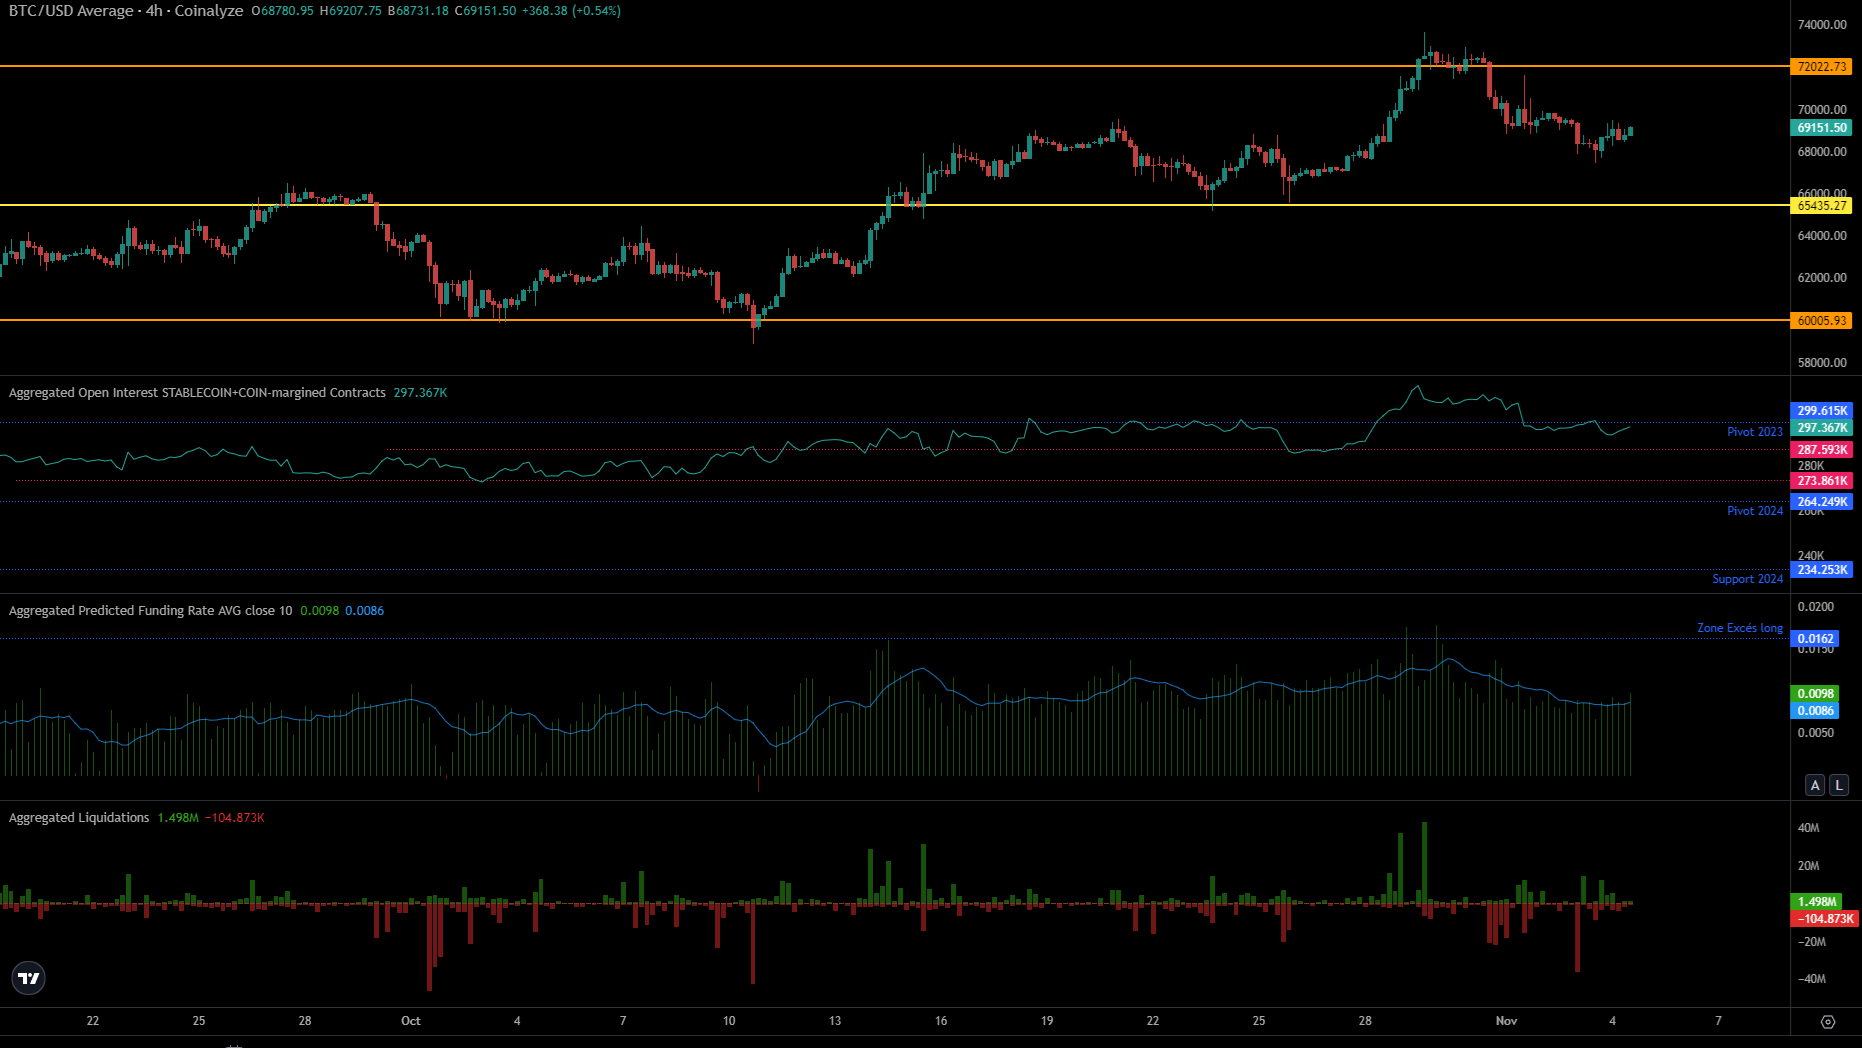The image size is (1862, 1048).
Task: Select the yellow horizontal line at 65435.27
Action: coord(895,205)
